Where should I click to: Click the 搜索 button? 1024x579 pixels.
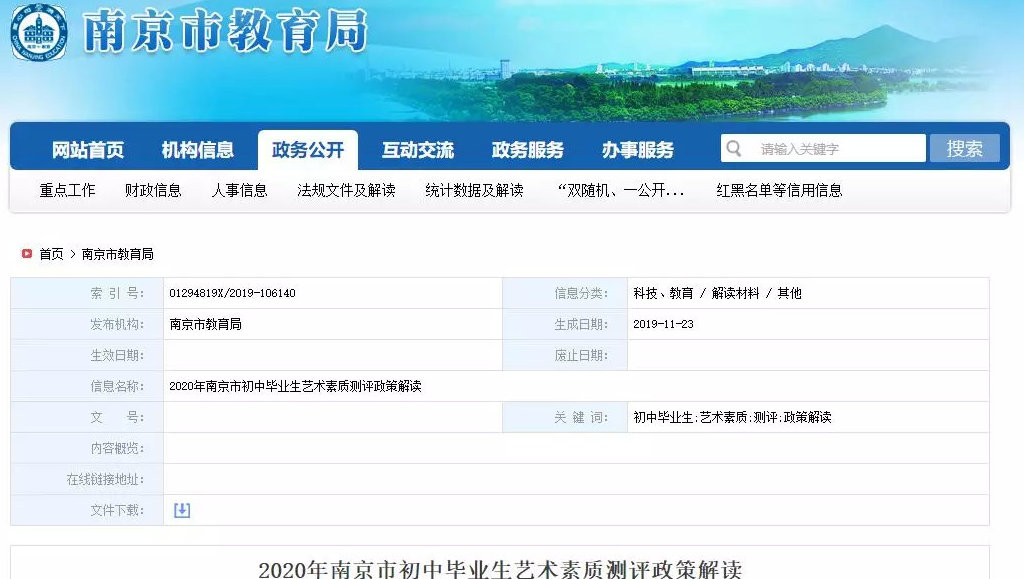coord(965,148)
